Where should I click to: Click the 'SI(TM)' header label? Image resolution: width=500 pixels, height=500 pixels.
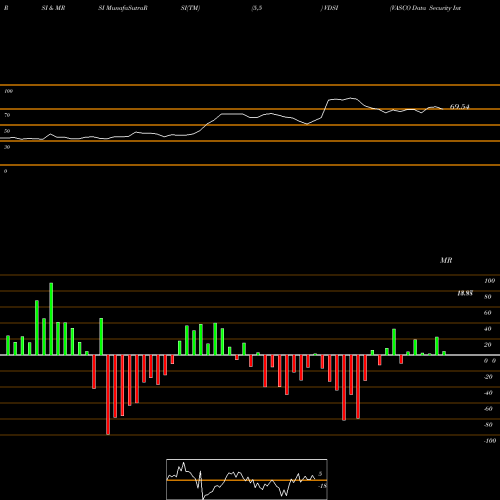(x=190, y=8)
